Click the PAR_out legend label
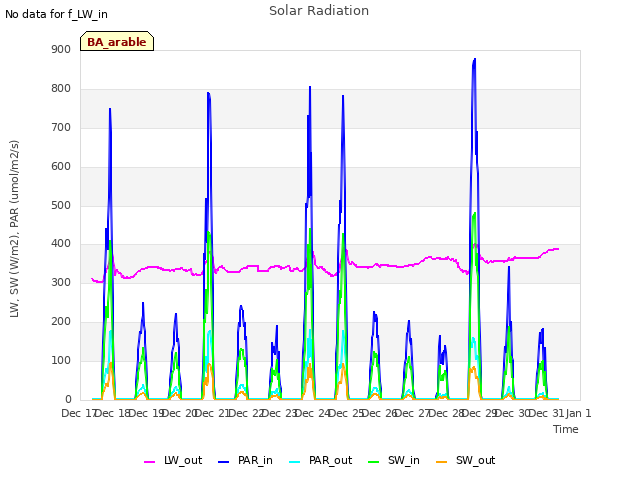 (330, 460)
